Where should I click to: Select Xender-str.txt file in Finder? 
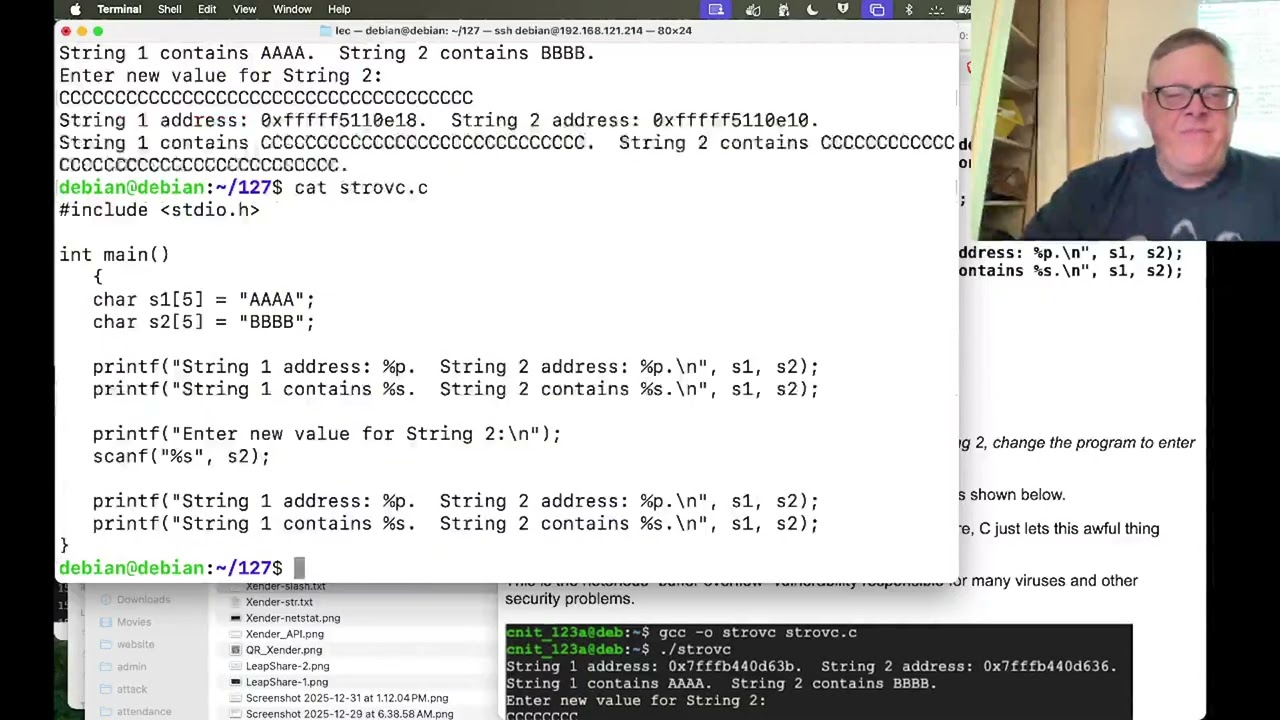(279, 602)
